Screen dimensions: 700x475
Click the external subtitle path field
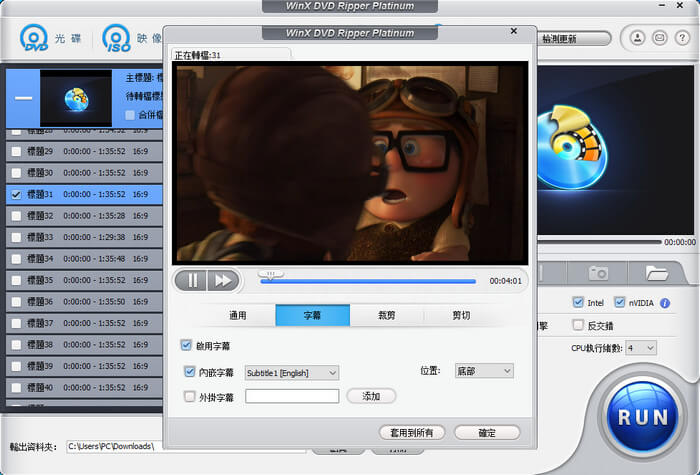click(x=292, y=396)
